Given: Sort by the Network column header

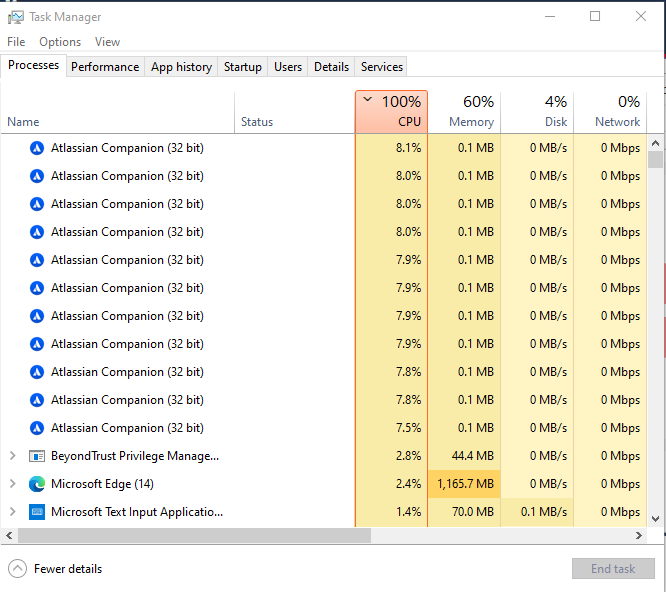Looking at the screenshot, I should pos(610,112).
